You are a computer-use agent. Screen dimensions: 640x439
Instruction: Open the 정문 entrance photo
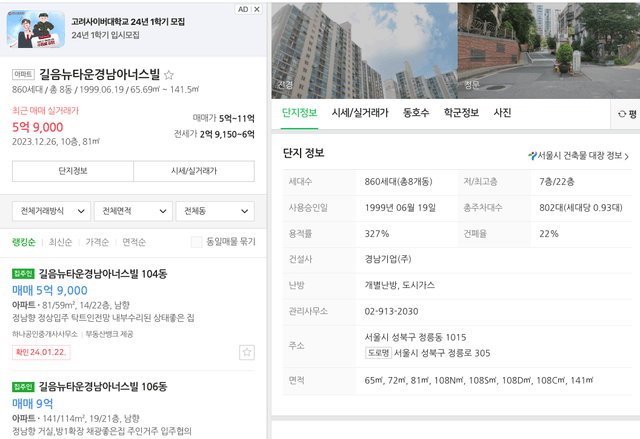click(549, 51)
